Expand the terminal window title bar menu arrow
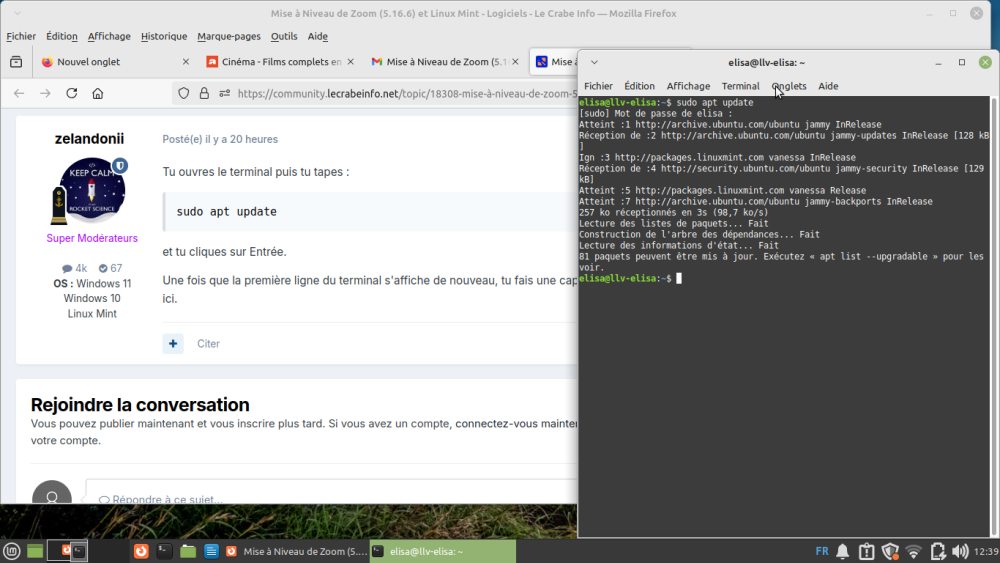This screenshot has height=563, width=1000. (593, 62)
